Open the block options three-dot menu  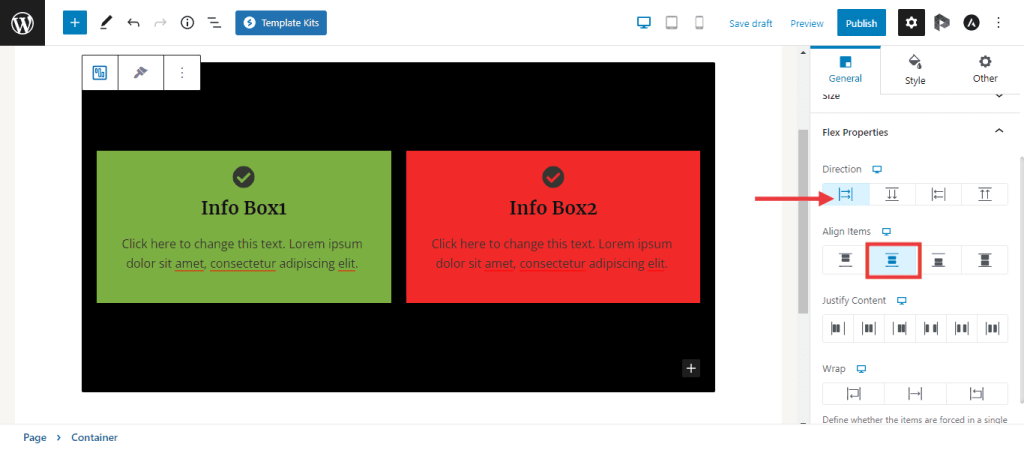tap(182, 73)
